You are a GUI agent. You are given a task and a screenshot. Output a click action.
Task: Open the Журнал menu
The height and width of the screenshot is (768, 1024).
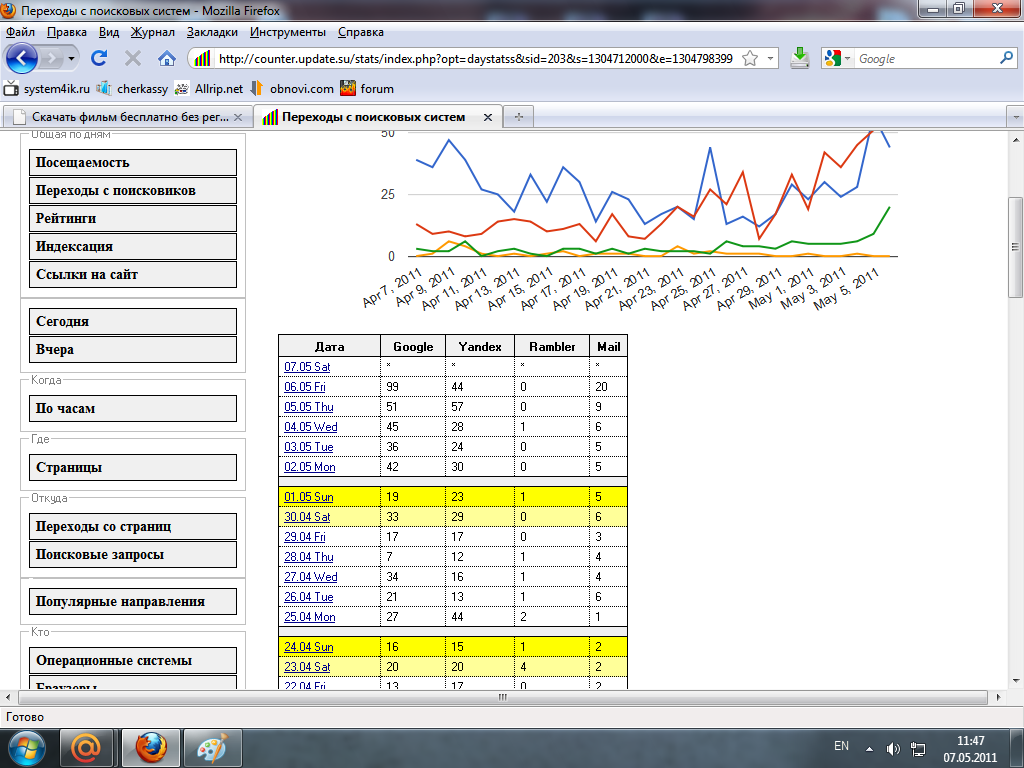[152, 32]
